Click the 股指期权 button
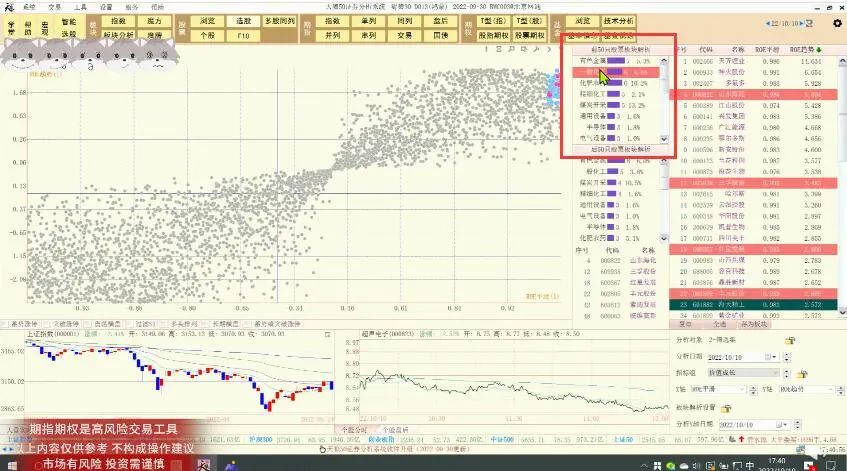 pyautogui.click(x=493, y=35)
